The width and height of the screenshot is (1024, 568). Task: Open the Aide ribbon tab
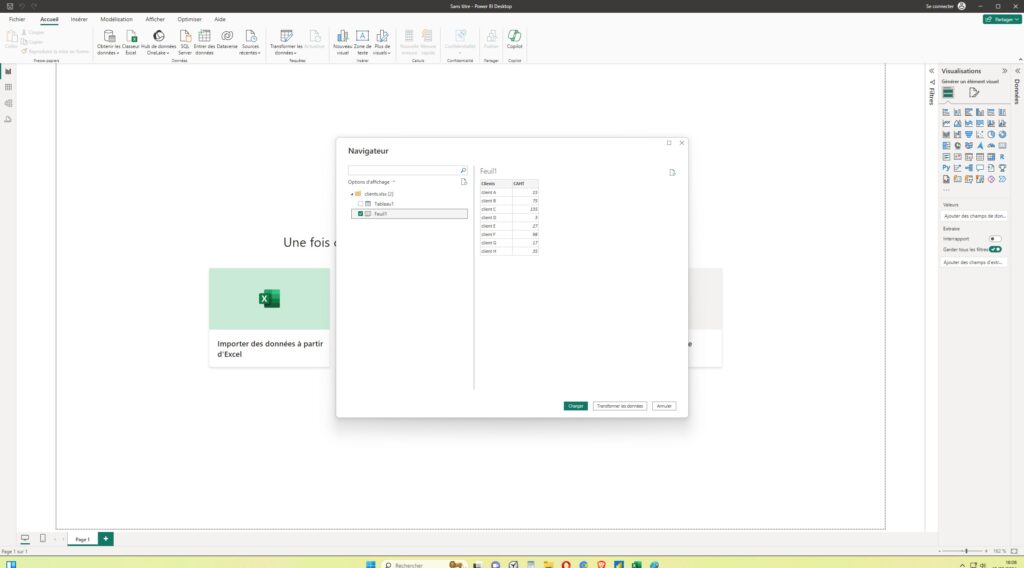point(220,20)
